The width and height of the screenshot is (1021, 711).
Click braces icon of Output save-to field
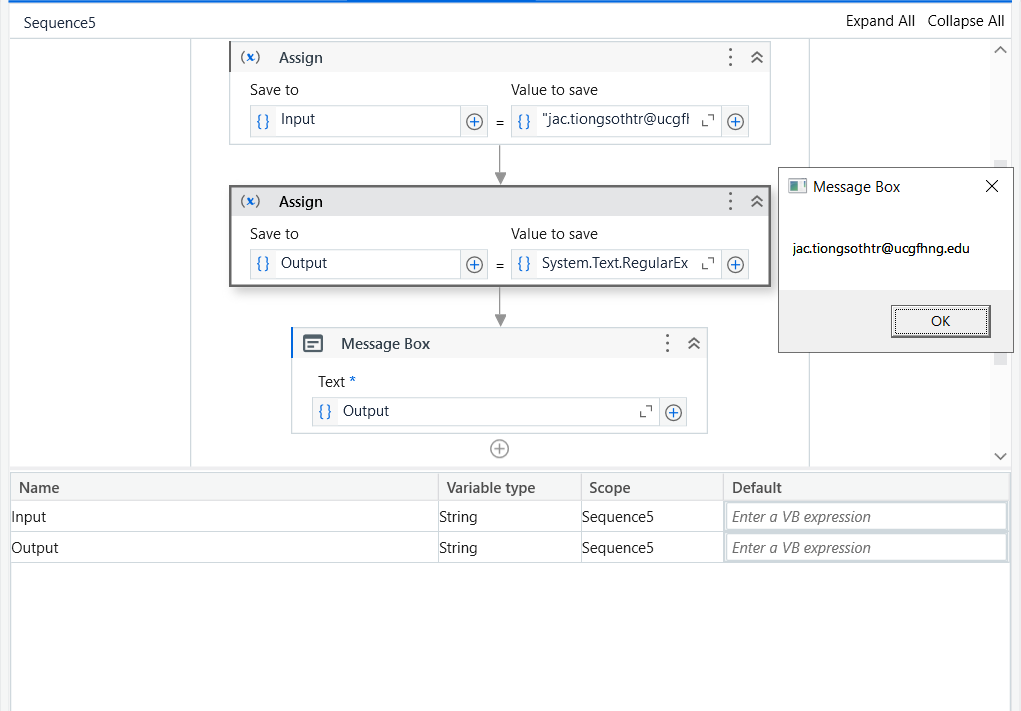click(x=263, y=264)
